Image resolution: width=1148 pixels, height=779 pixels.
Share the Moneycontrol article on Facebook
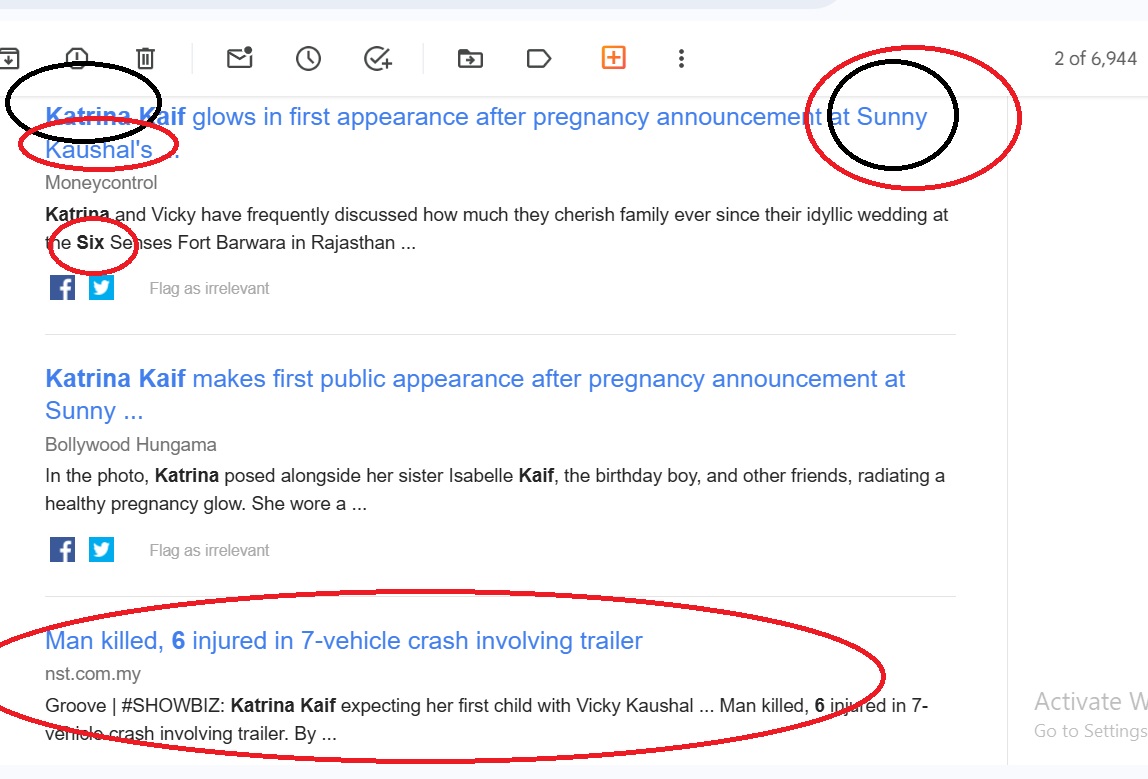point(62,288)
